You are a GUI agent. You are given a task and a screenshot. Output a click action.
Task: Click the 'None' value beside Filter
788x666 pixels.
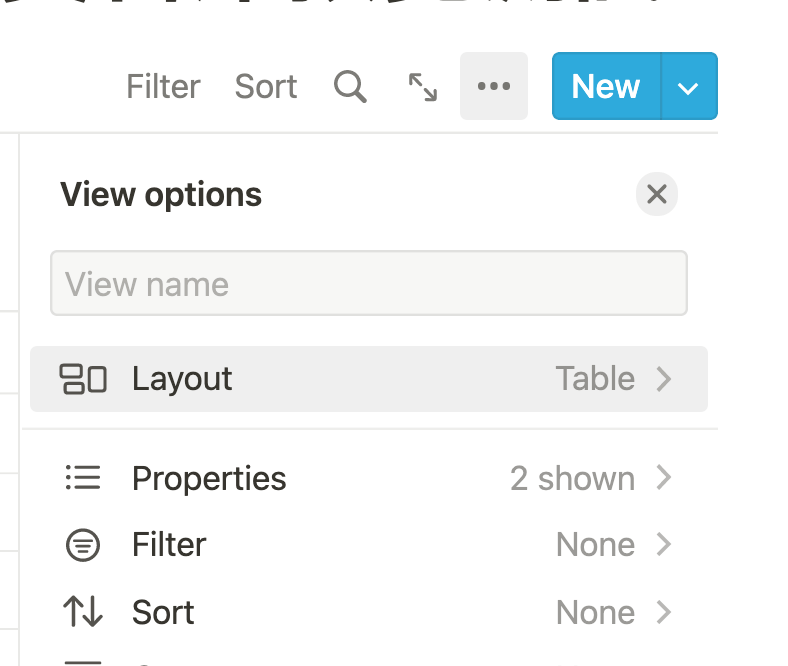pos(596,545)
